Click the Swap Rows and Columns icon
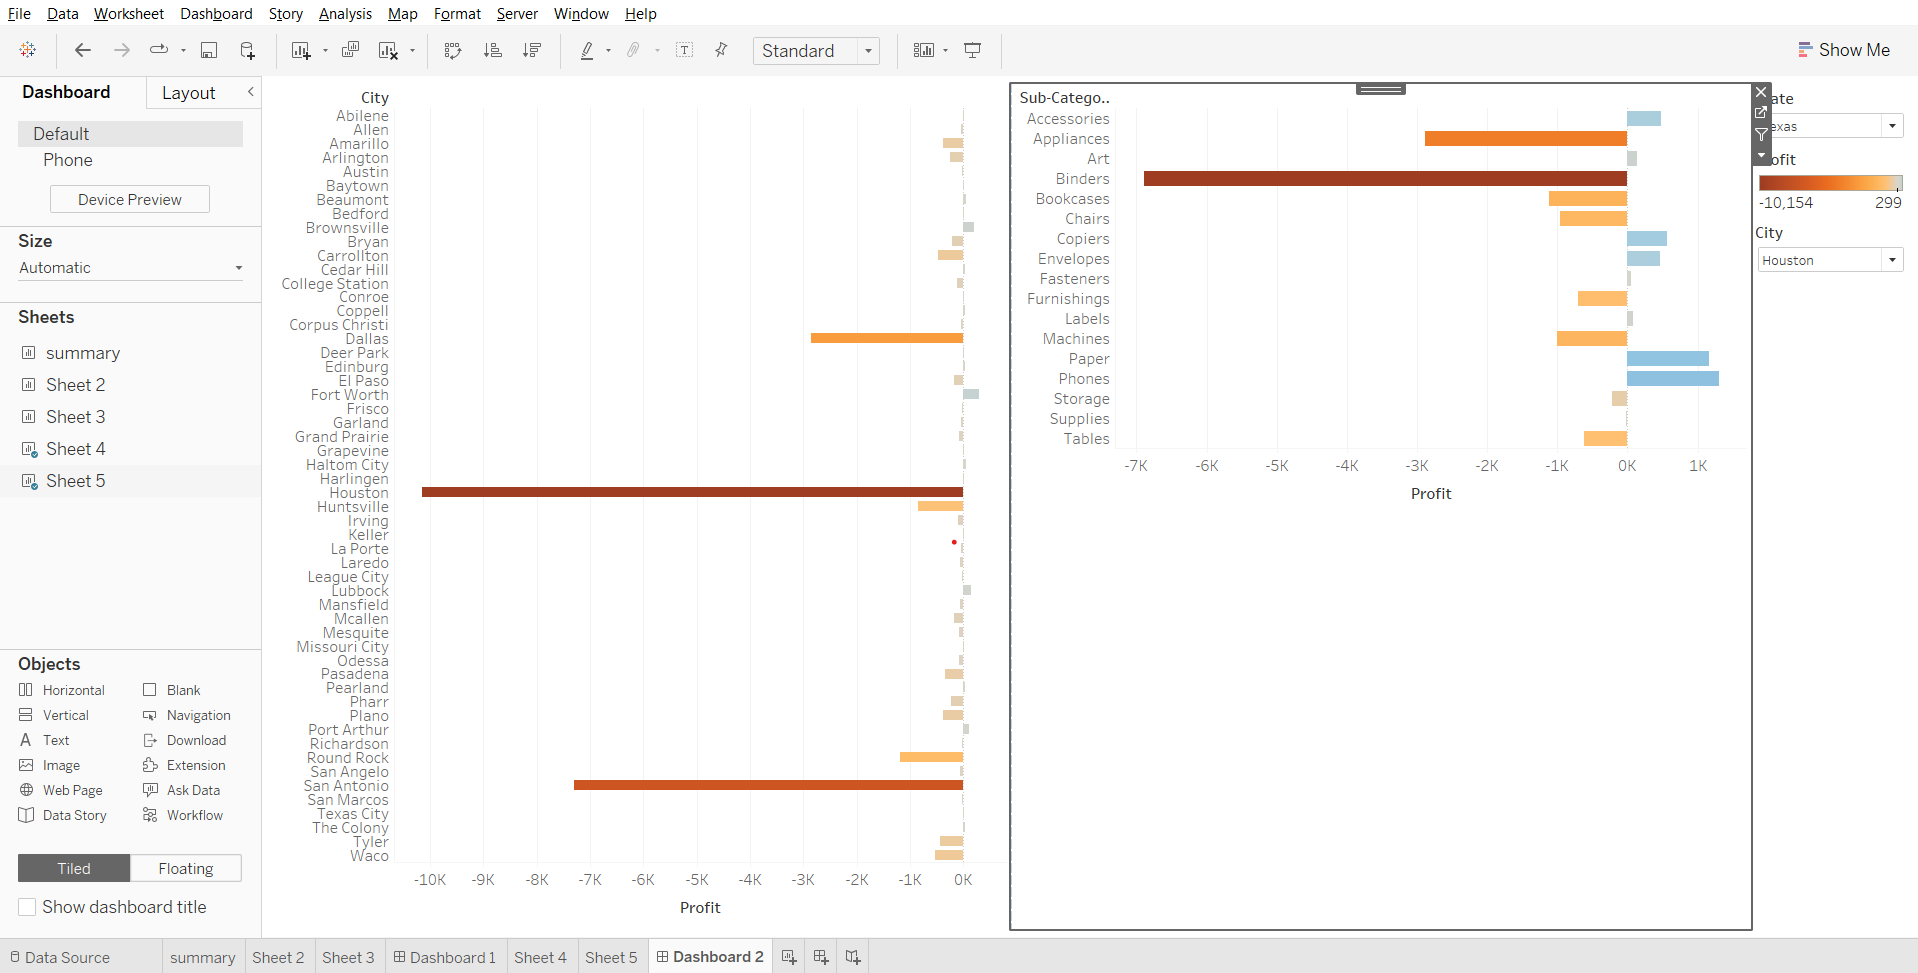1918x973 pixels. pos(453,50)
